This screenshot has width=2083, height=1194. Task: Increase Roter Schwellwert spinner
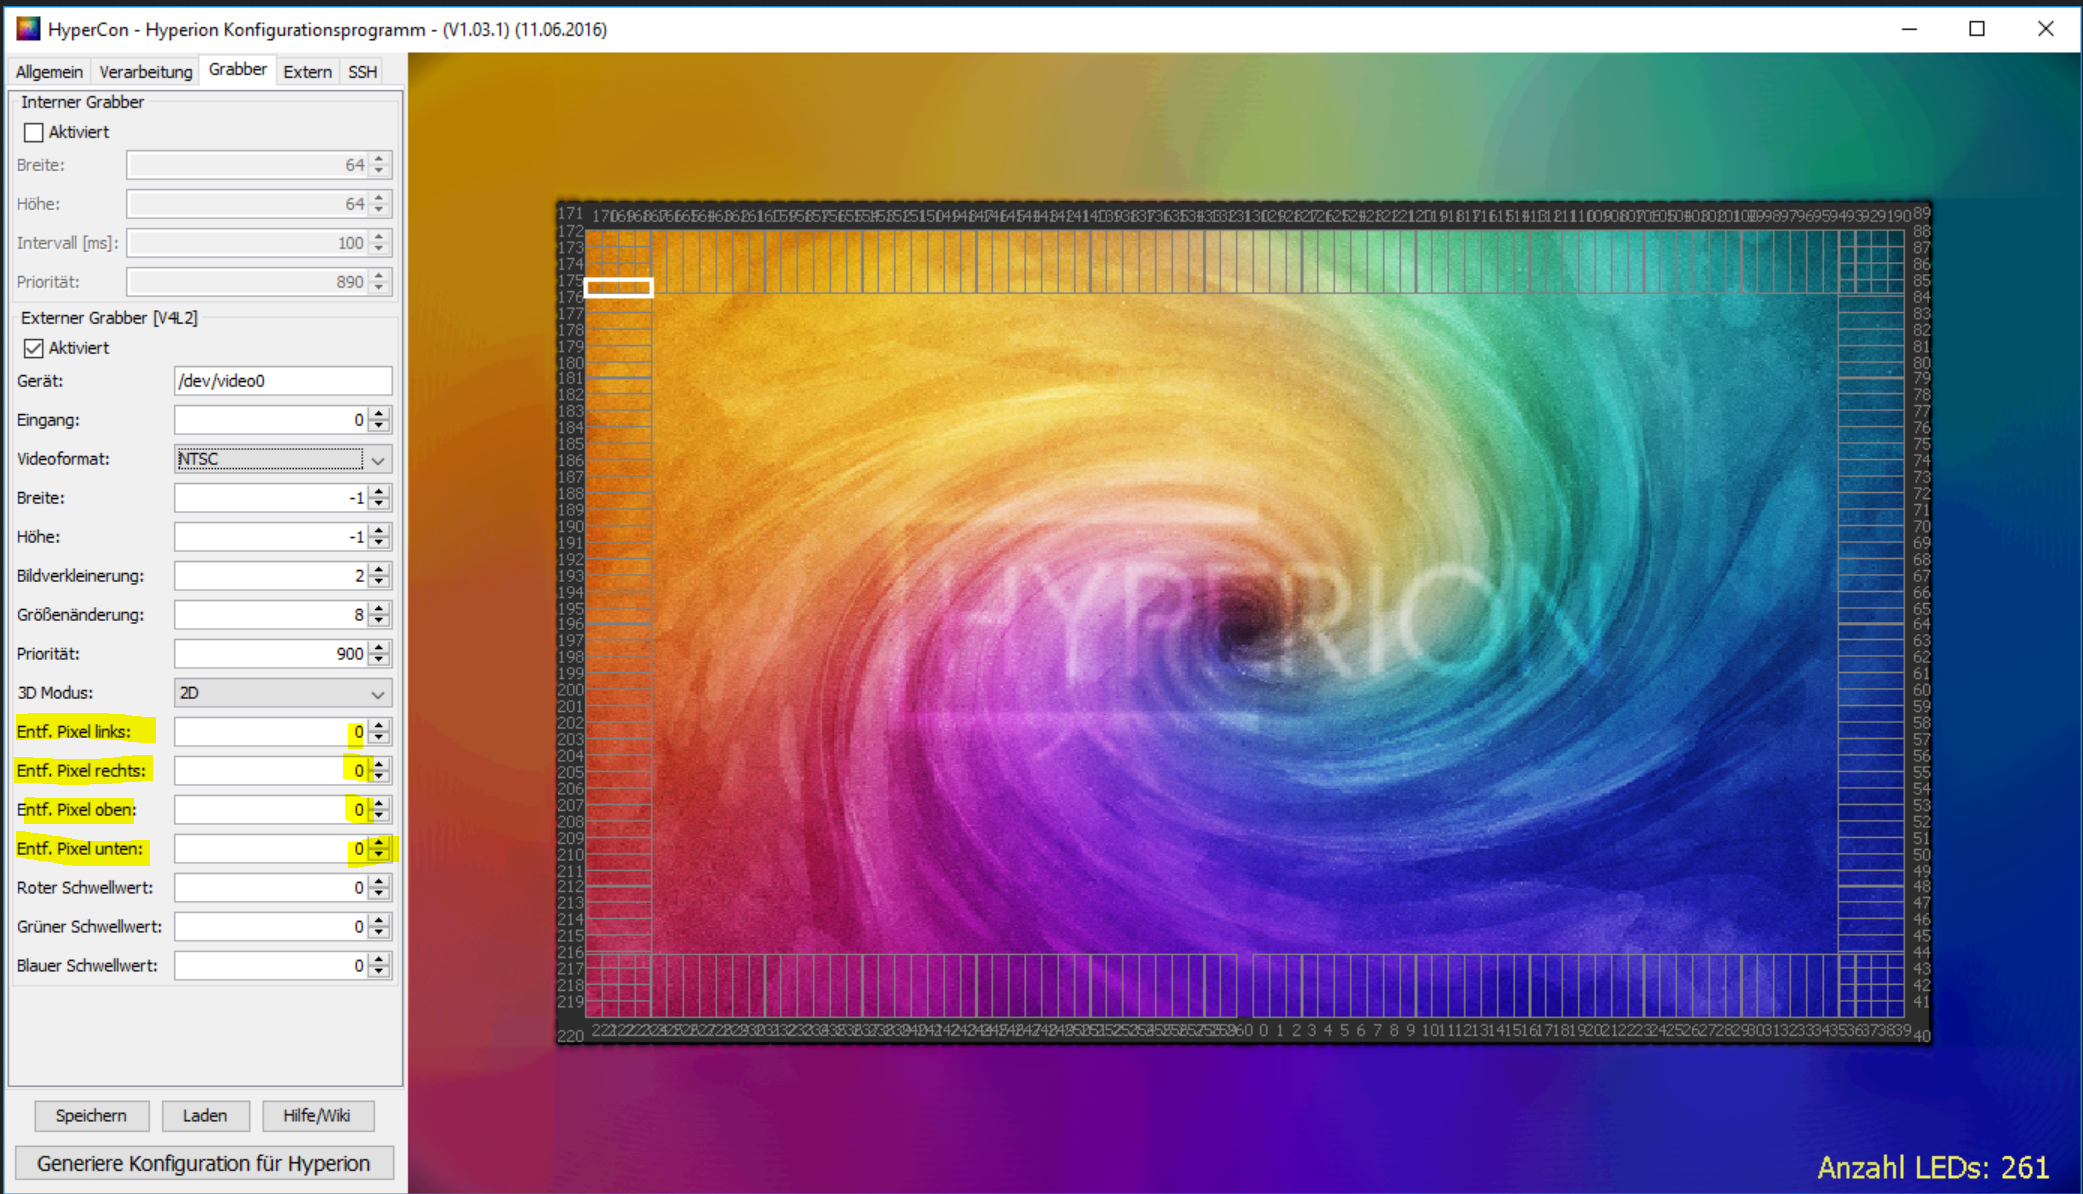pos(379,882)
